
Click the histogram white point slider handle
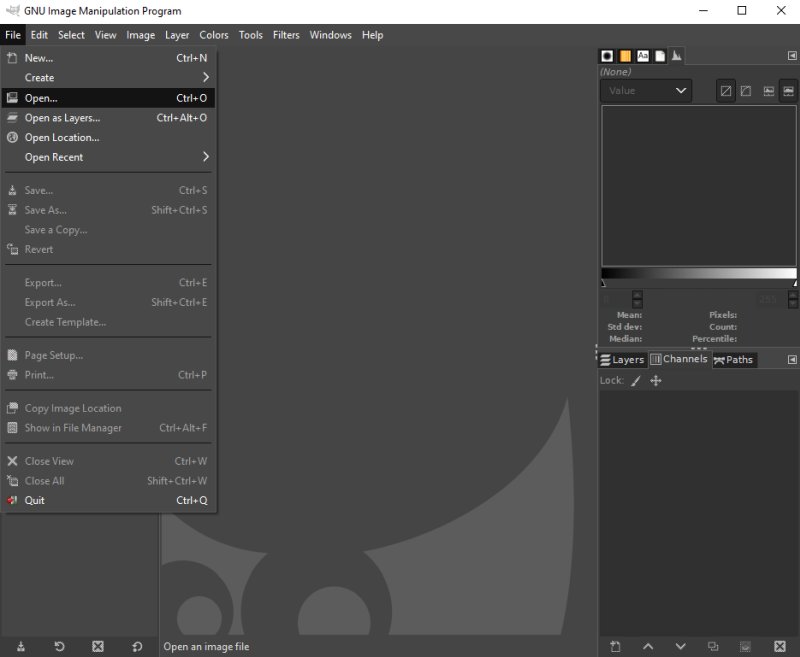tap(794, 283)
